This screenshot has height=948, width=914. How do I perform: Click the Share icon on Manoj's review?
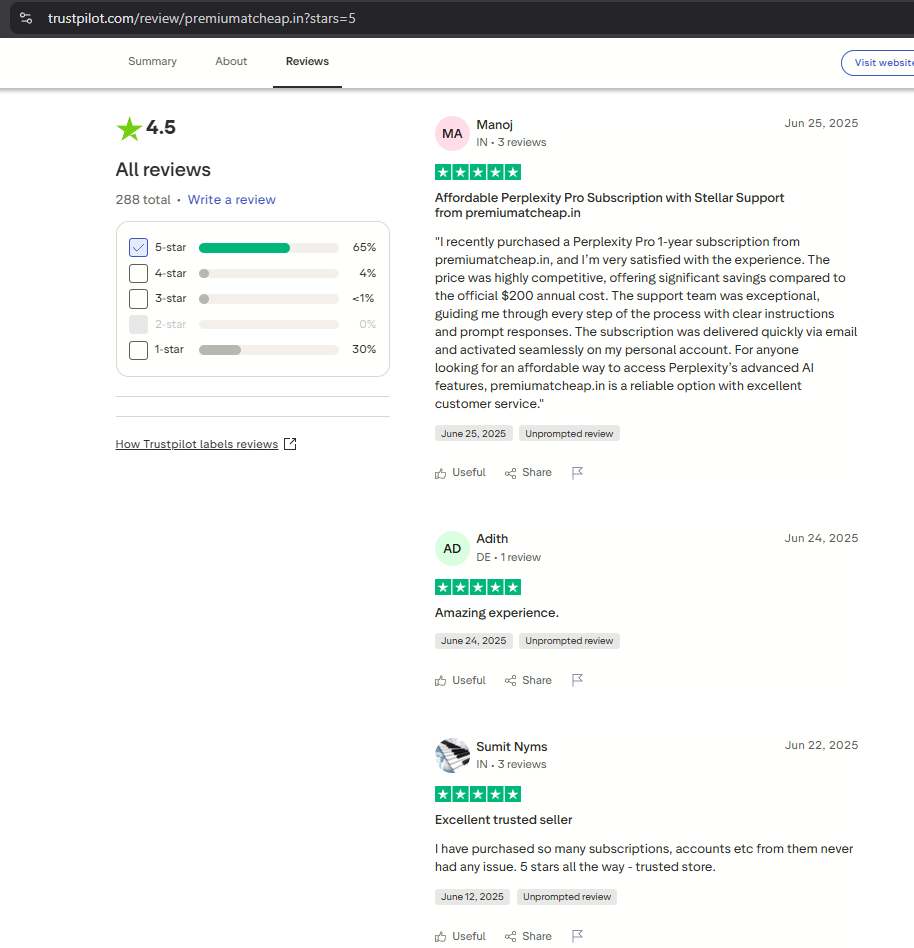pos(511,473)
